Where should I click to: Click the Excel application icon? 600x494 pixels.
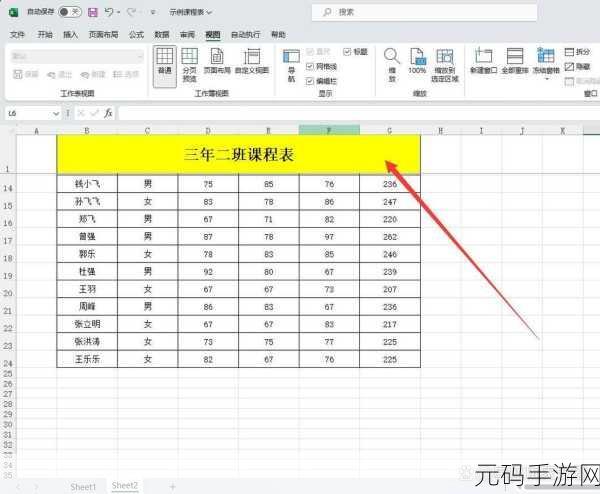tap(14, 12)
